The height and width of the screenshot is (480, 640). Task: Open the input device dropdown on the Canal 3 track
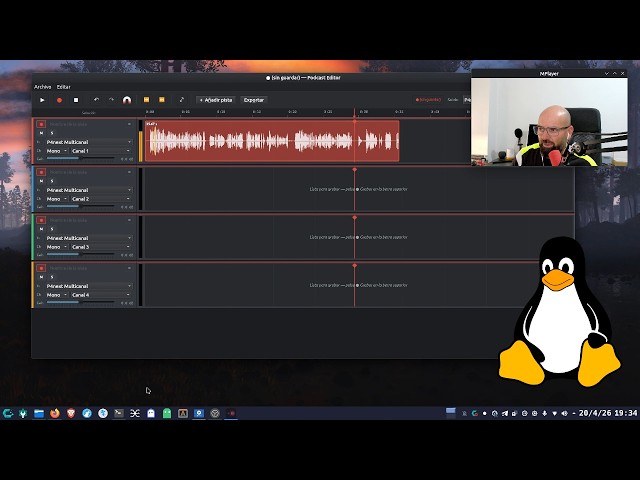tap(89, 238)
